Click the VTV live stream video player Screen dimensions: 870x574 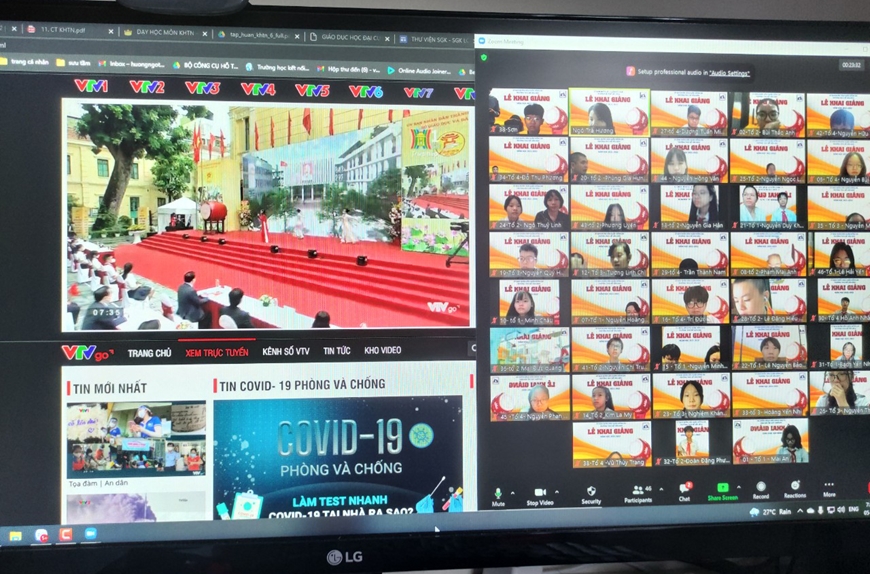point(266,215)
